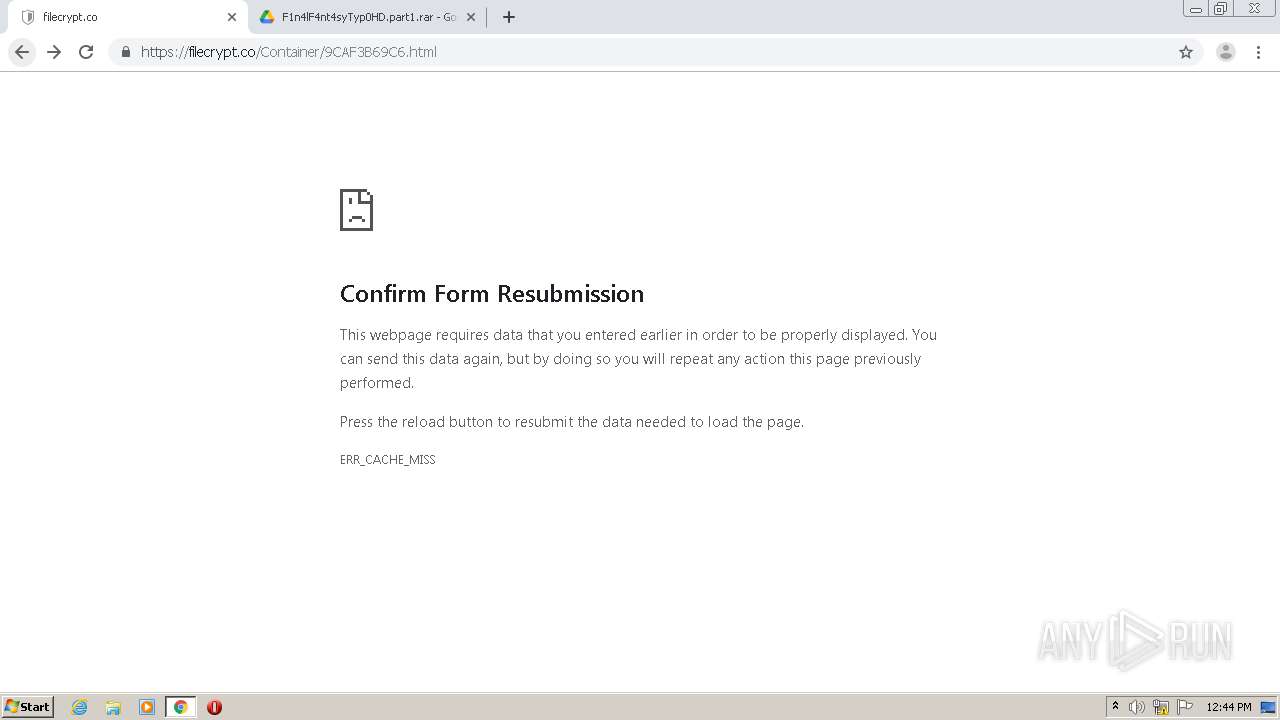Image resolution: width=1280 pixels, height=720 pixels.
Task: Select the ERR_CACHE_MISS error code text
Action: (x=388, y=460)
